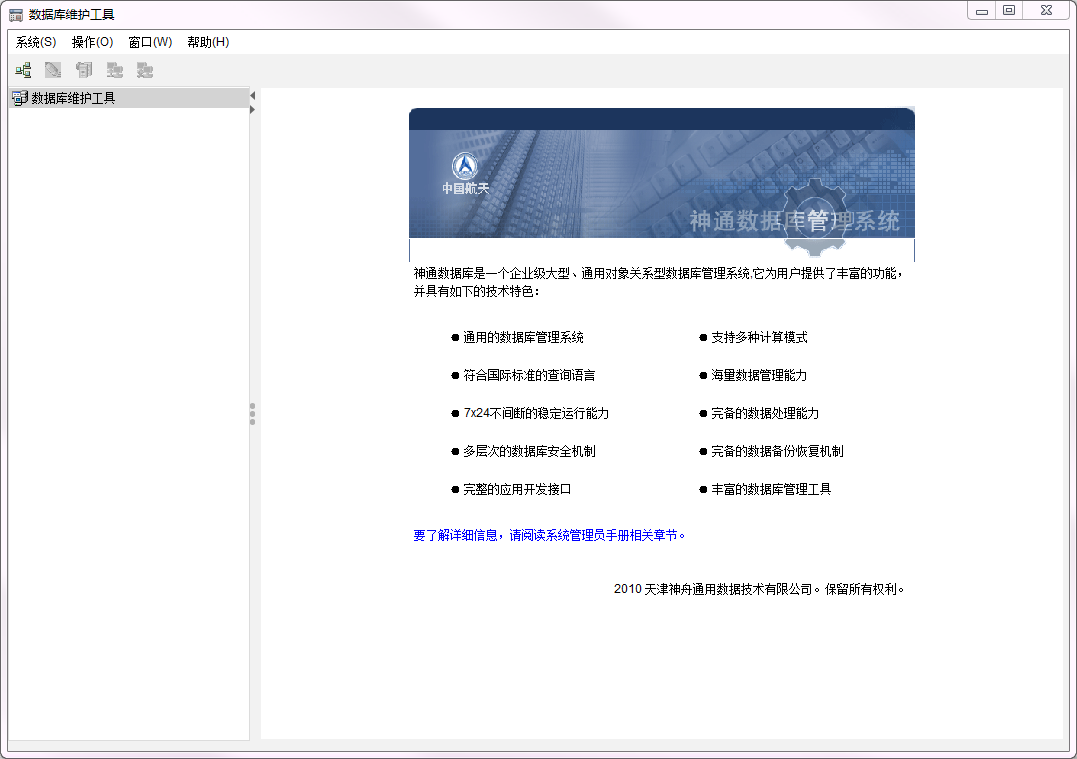Minimize the 数据库维护工具 window
This screenshot has height=759, width=1077.
coord(982,10)
